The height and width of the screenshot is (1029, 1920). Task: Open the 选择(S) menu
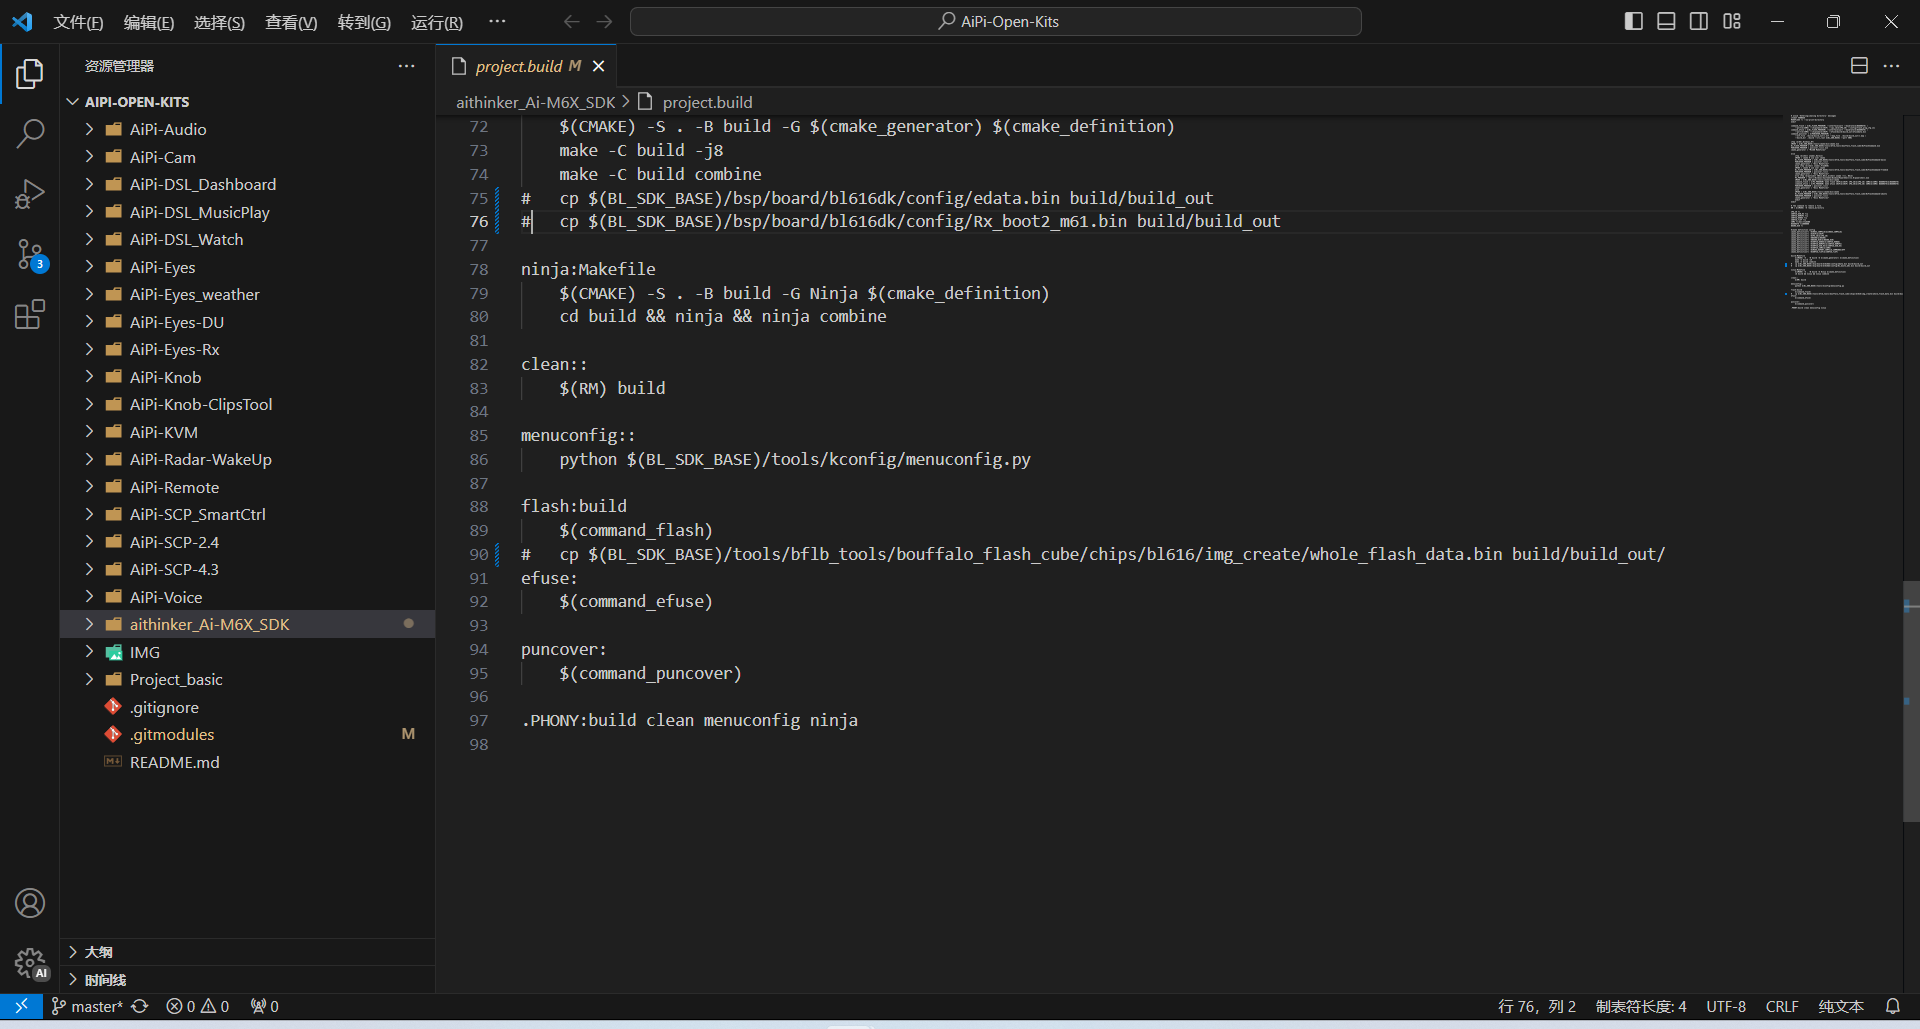(219, 22)
